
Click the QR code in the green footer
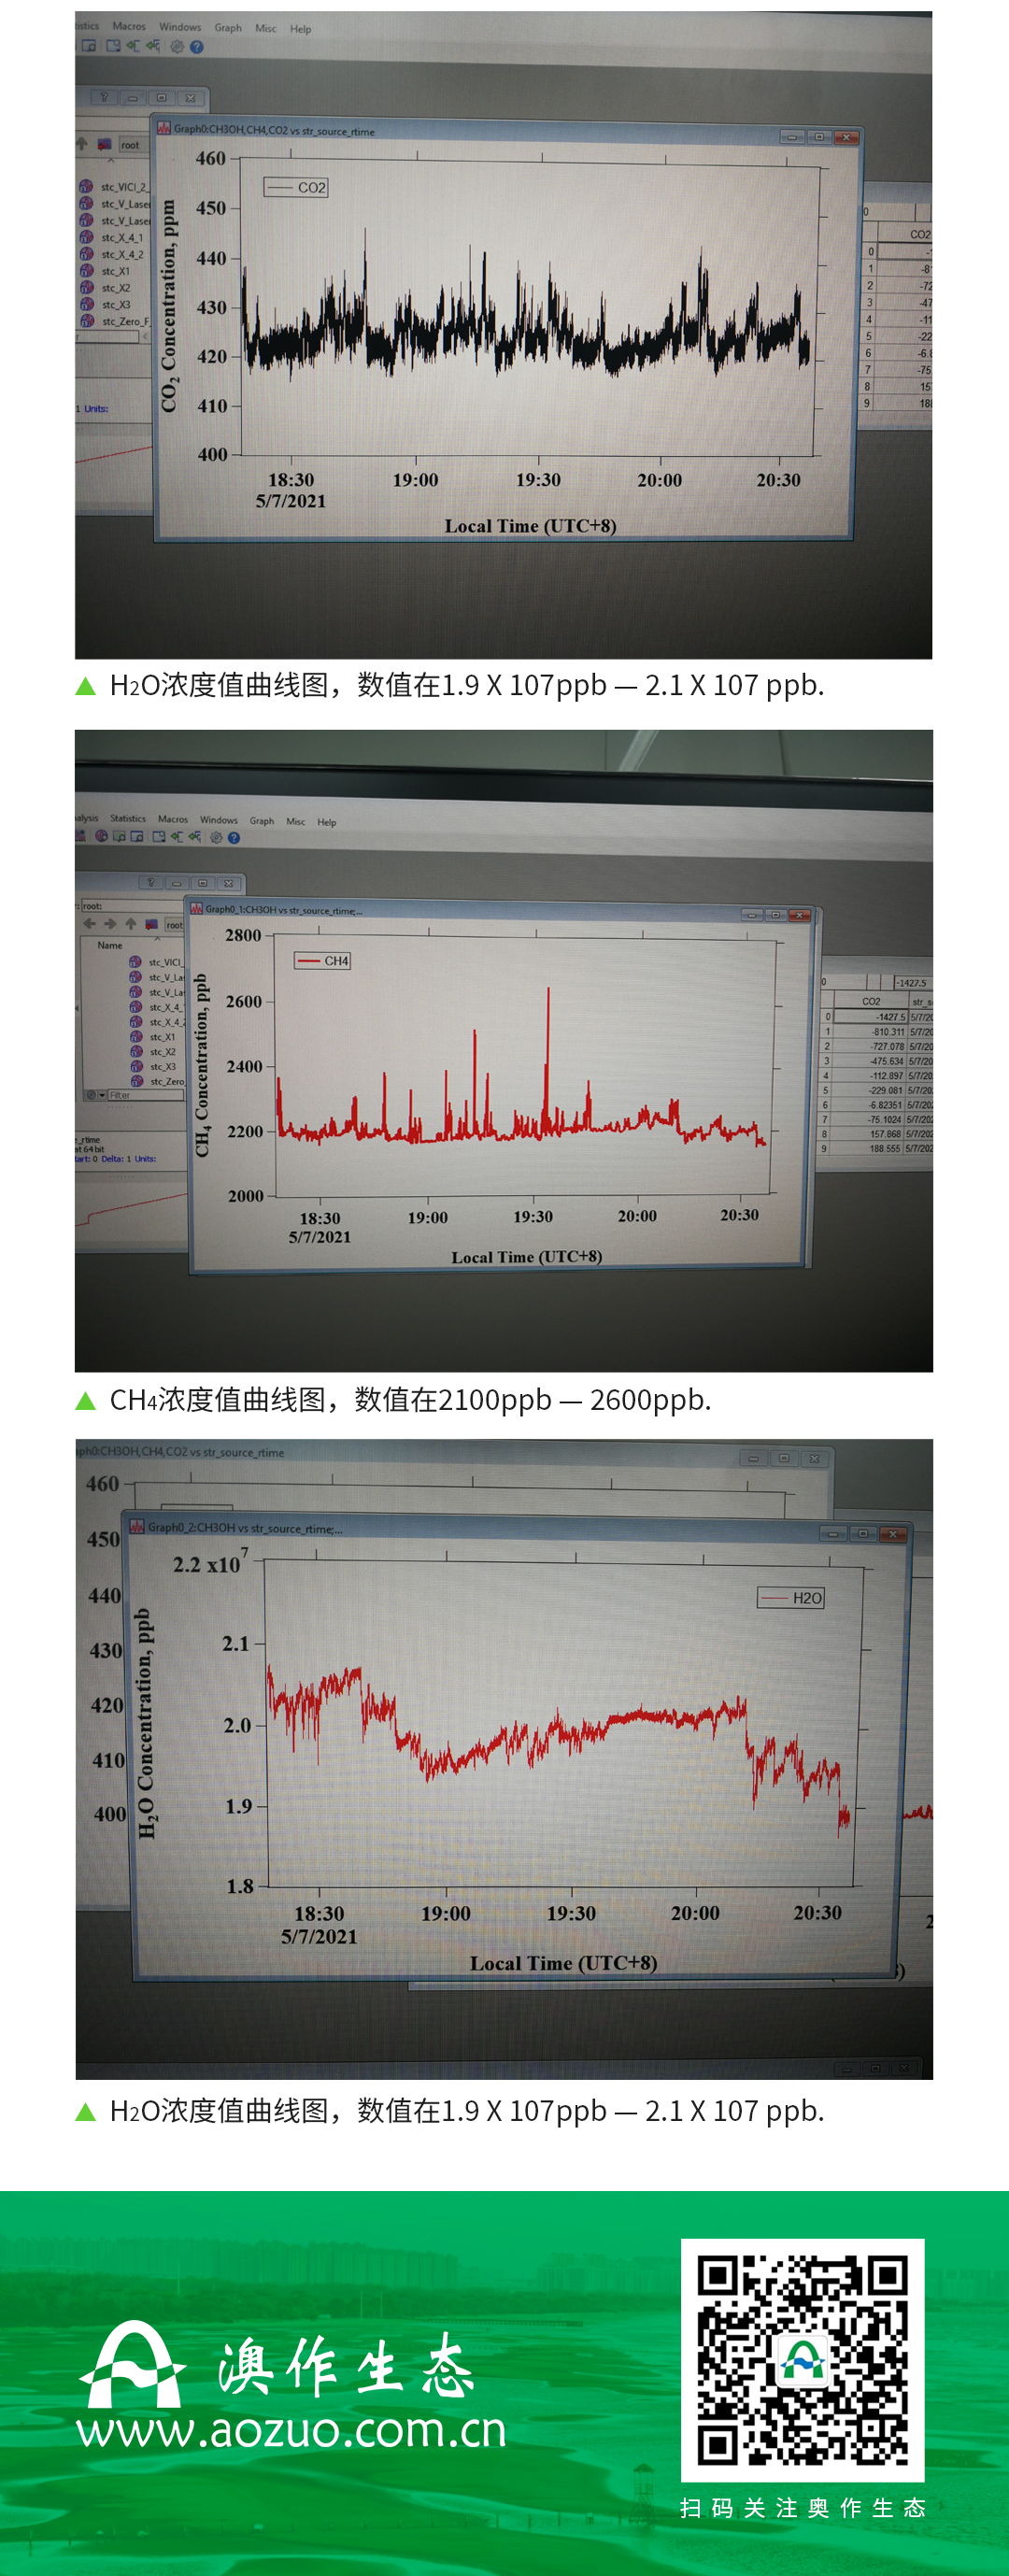tap(802, 2360)
